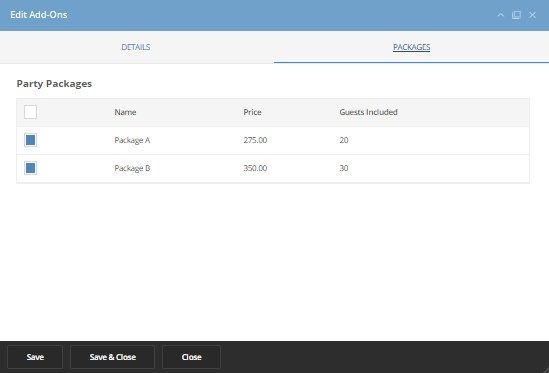
Task: Sort by the Name column header
Action: [125, 112]
